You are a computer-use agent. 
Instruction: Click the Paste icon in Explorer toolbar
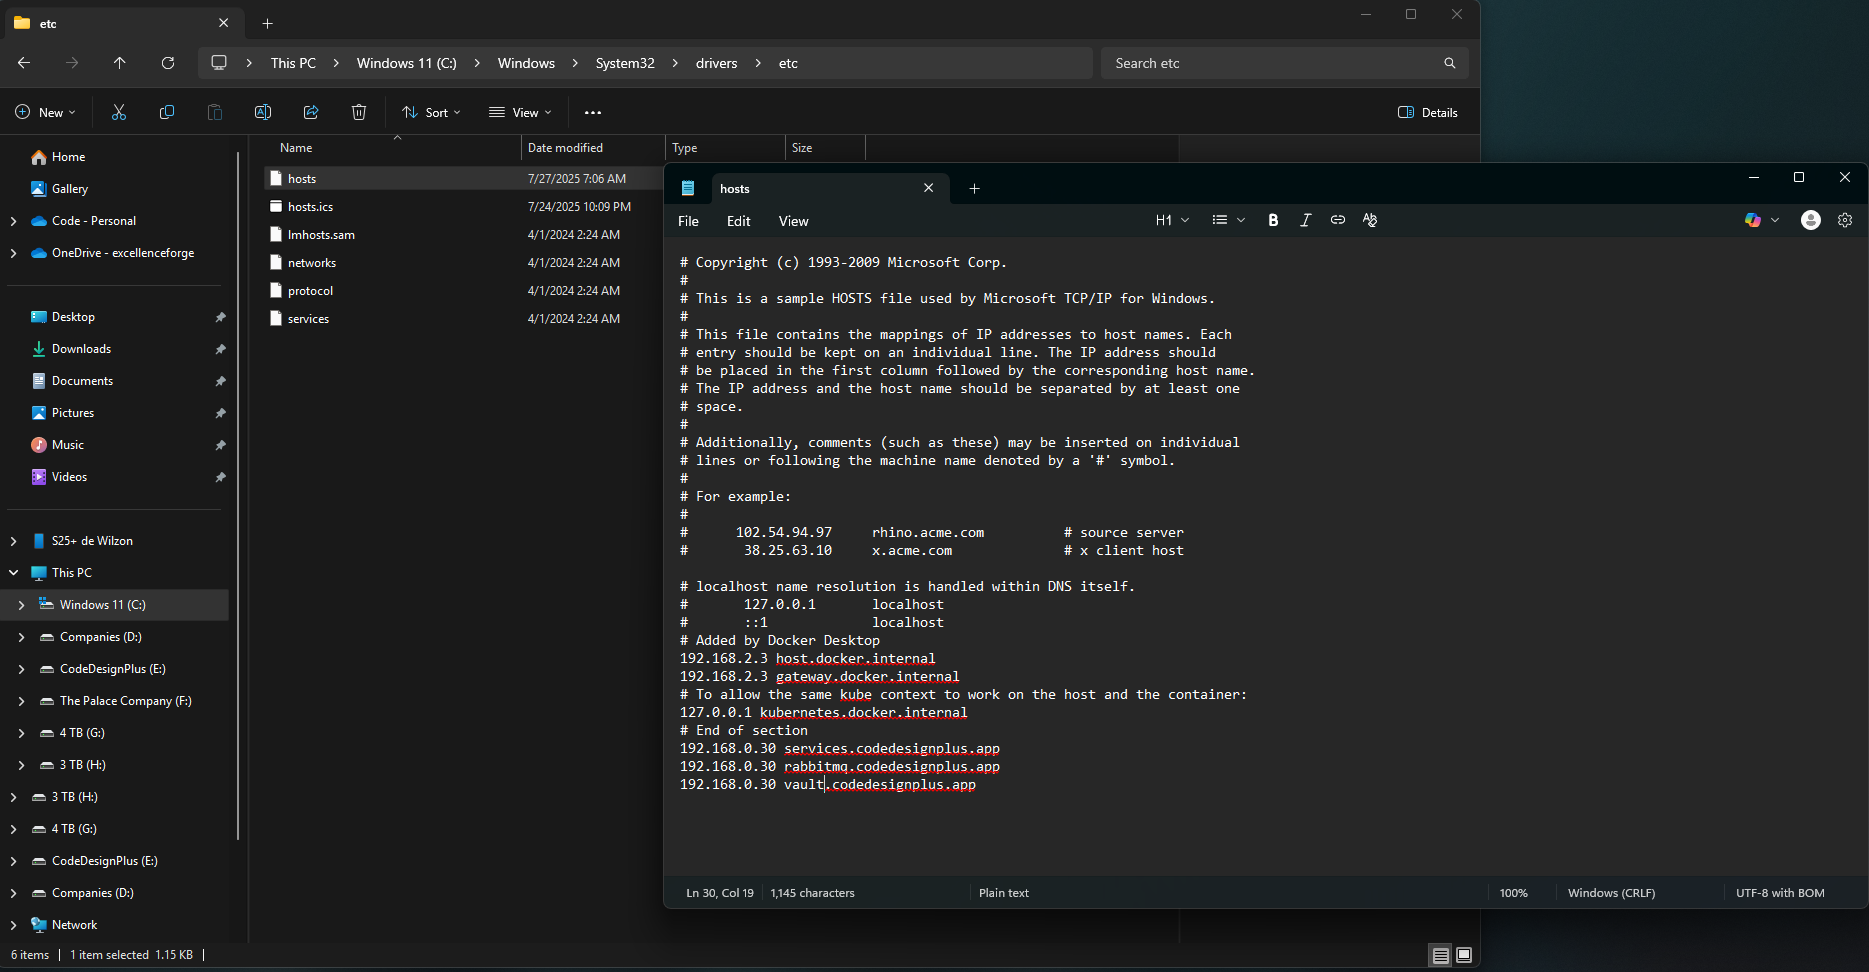[214, 112]
